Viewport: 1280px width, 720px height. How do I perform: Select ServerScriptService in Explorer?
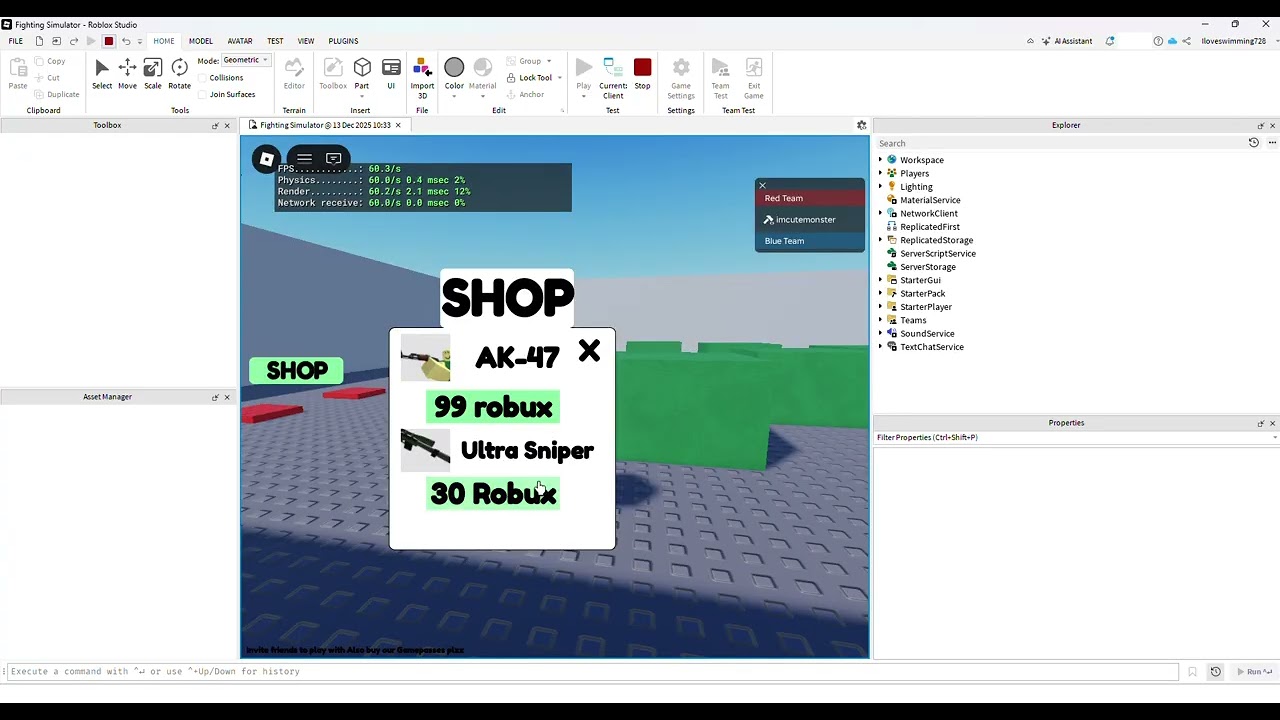pos(938,253)
